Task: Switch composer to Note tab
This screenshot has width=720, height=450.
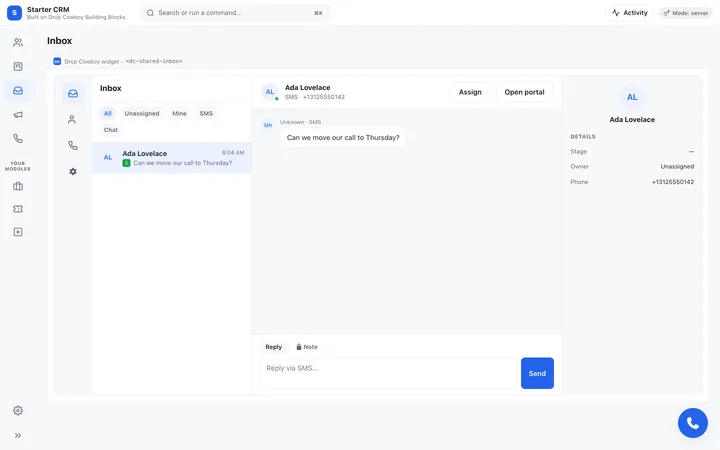Action: [307, 347]
